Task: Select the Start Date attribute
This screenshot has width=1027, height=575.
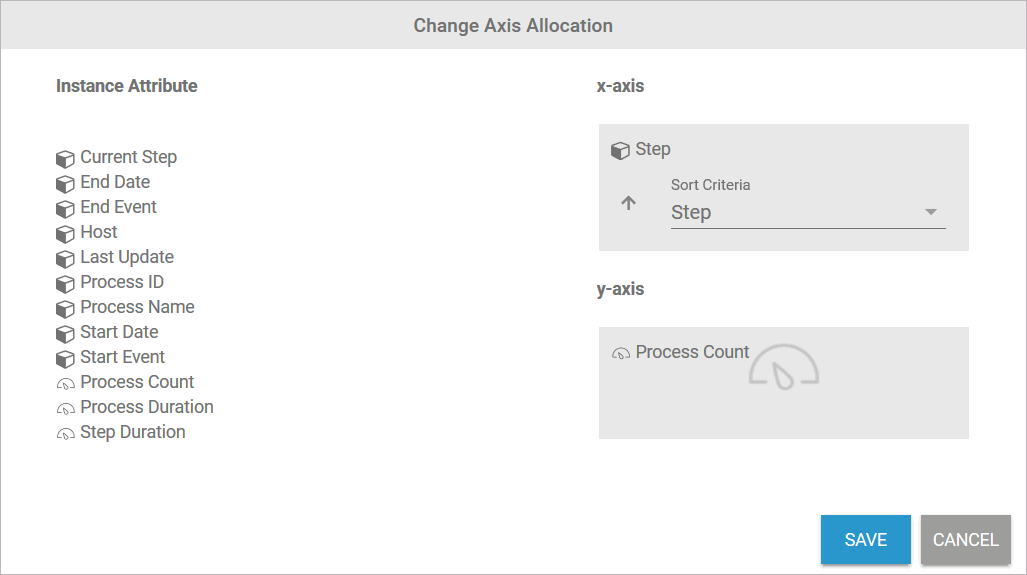Action: (119, 332)
